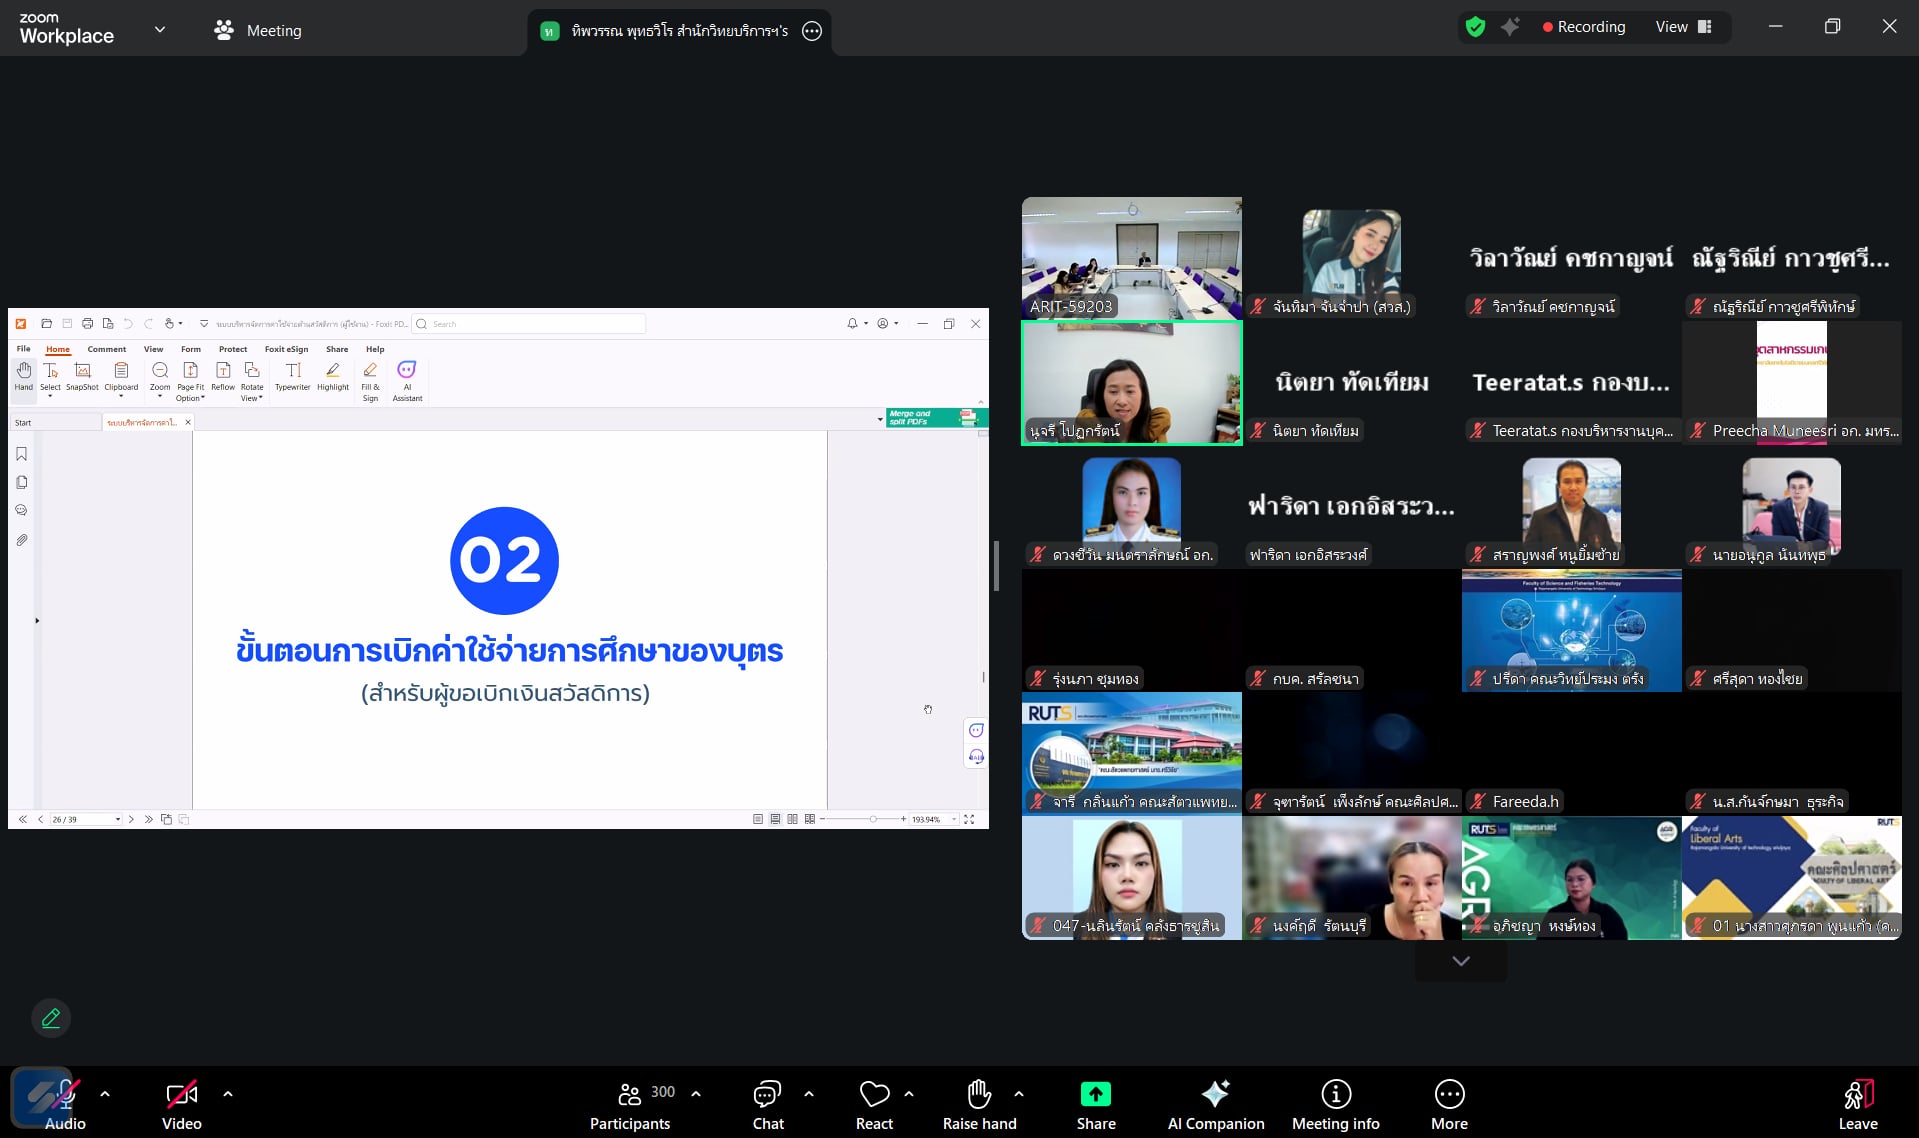Expand video options arrow next to Video
The height and width of the screenshot is (1138, 1919).
[x=228, y=1094]
